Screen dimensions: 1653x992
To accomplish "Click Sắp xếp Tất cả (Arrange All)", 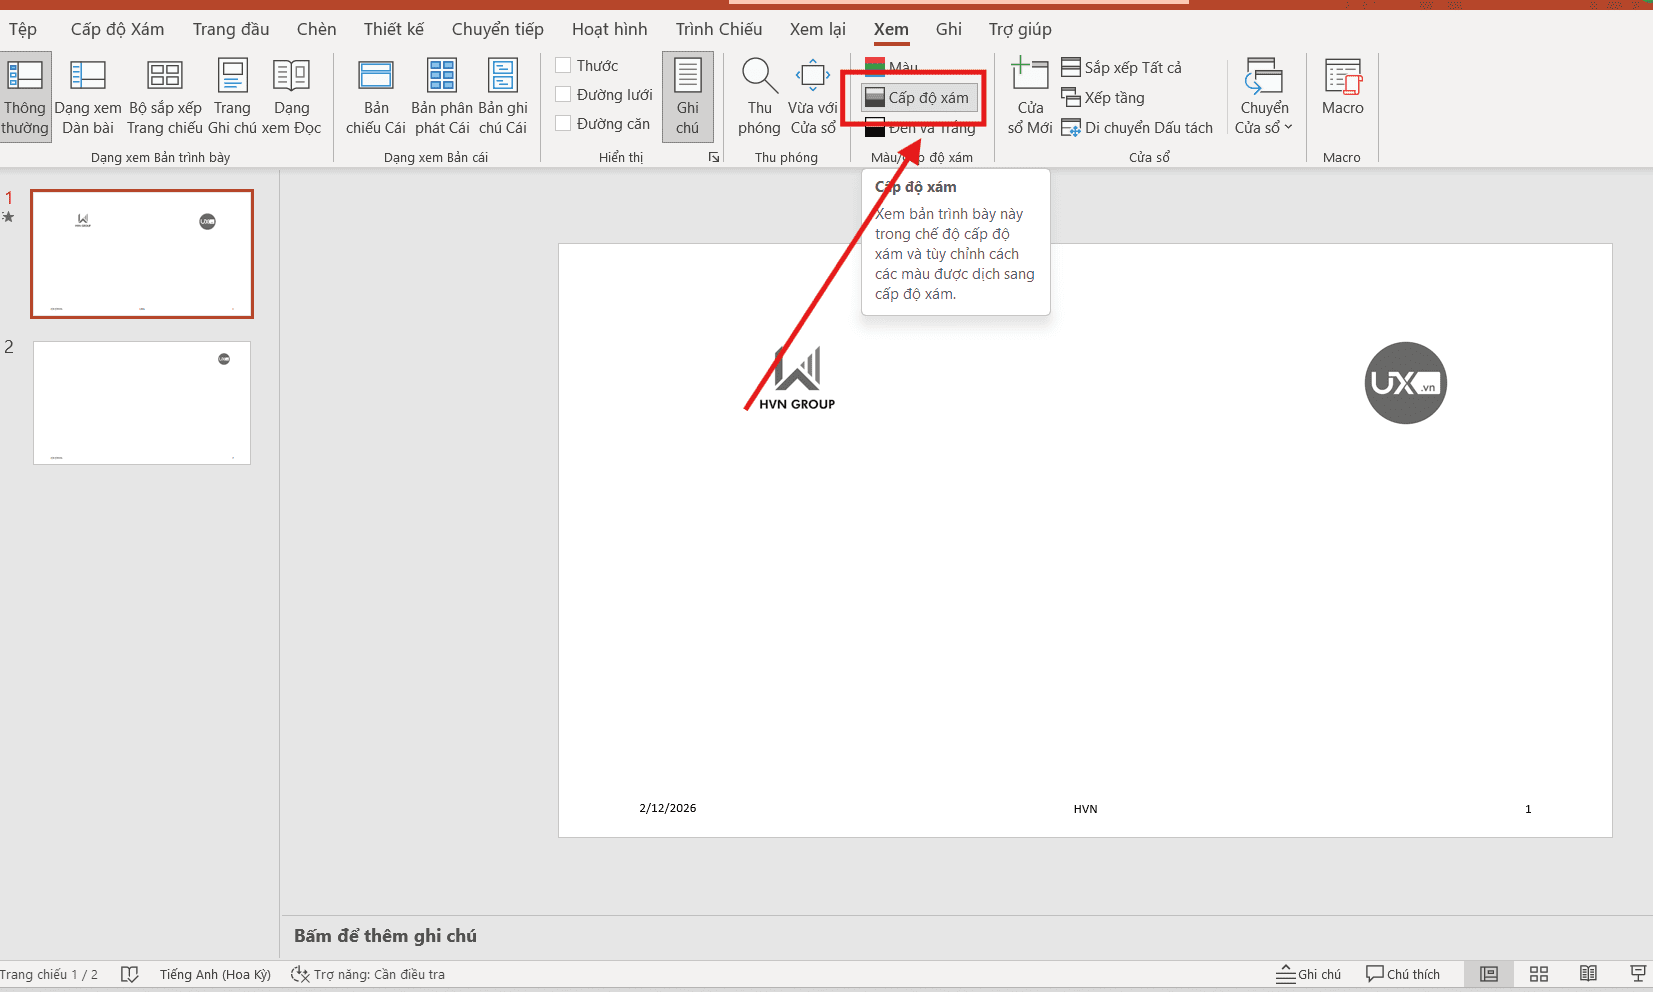I will 1122,67.
